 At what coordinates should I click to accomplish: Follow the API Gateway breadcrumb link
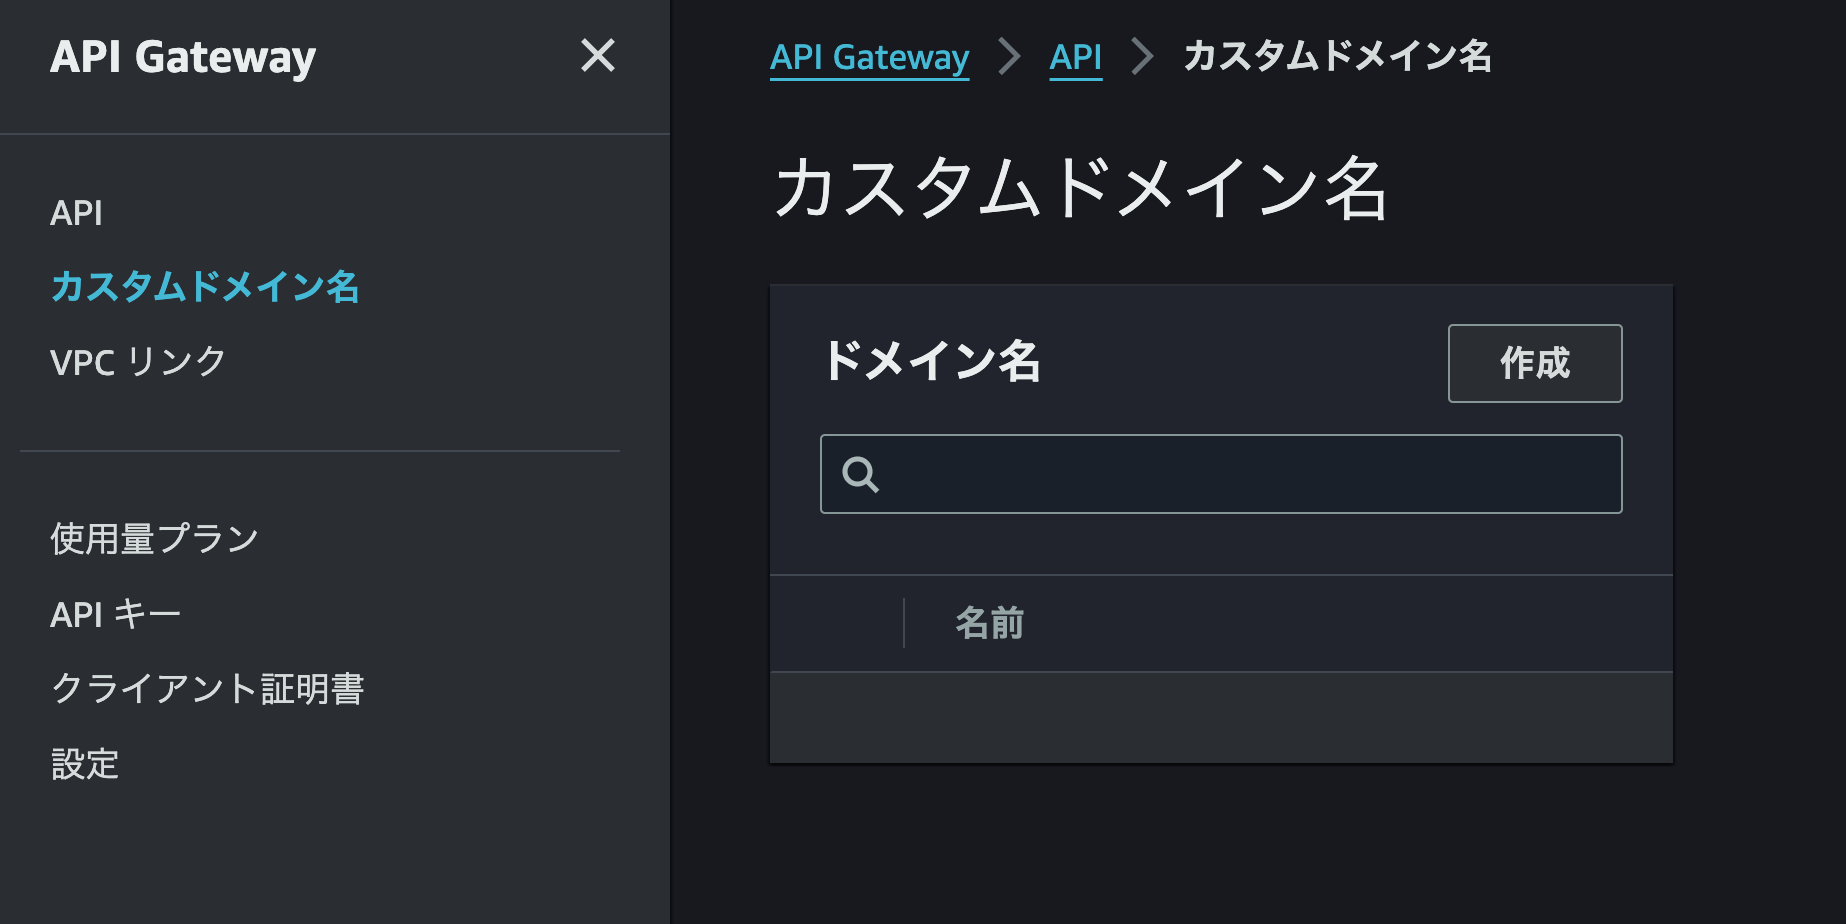(x=868, y=57)
